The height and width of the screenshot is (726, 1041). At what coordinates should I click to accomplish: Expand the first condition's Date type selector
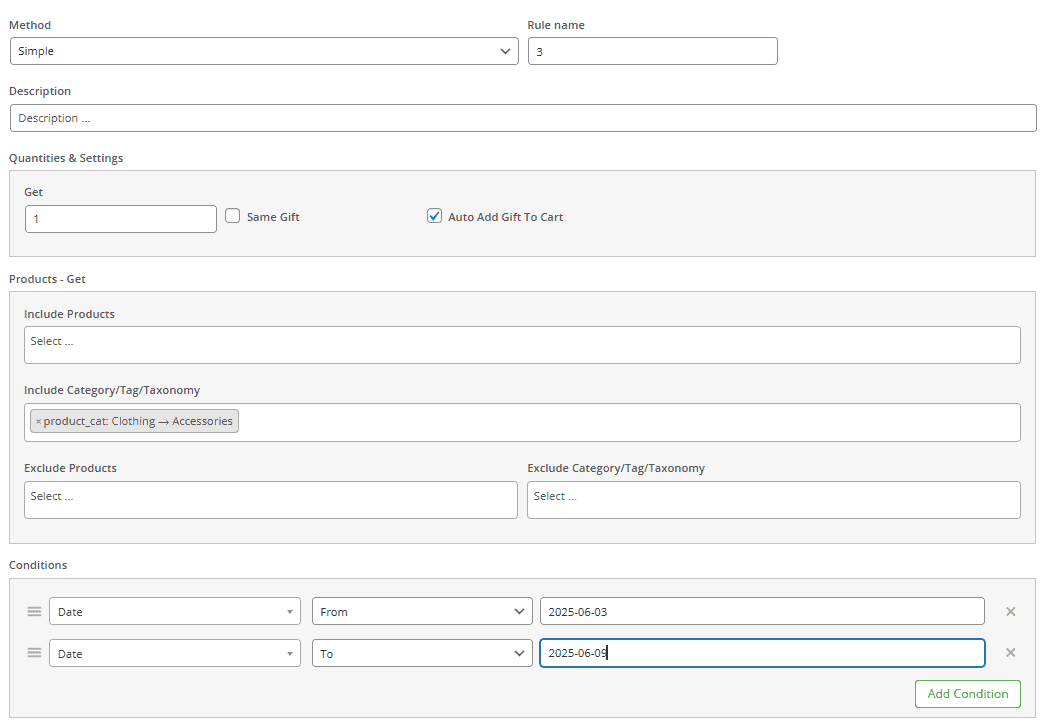click(x=174, y=611)
